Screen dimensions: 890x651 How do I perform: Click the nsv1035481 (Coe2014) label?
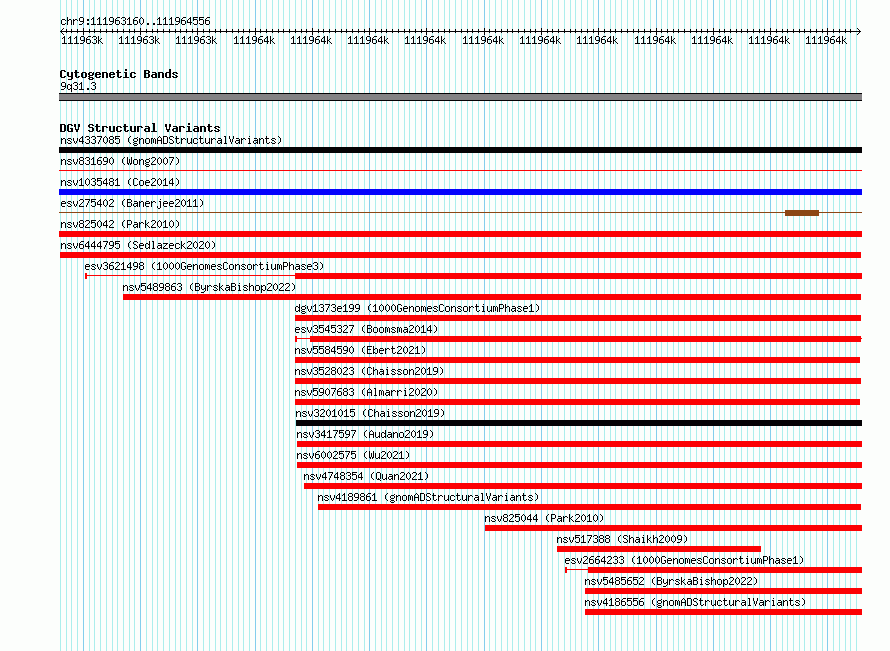point(120,182)
